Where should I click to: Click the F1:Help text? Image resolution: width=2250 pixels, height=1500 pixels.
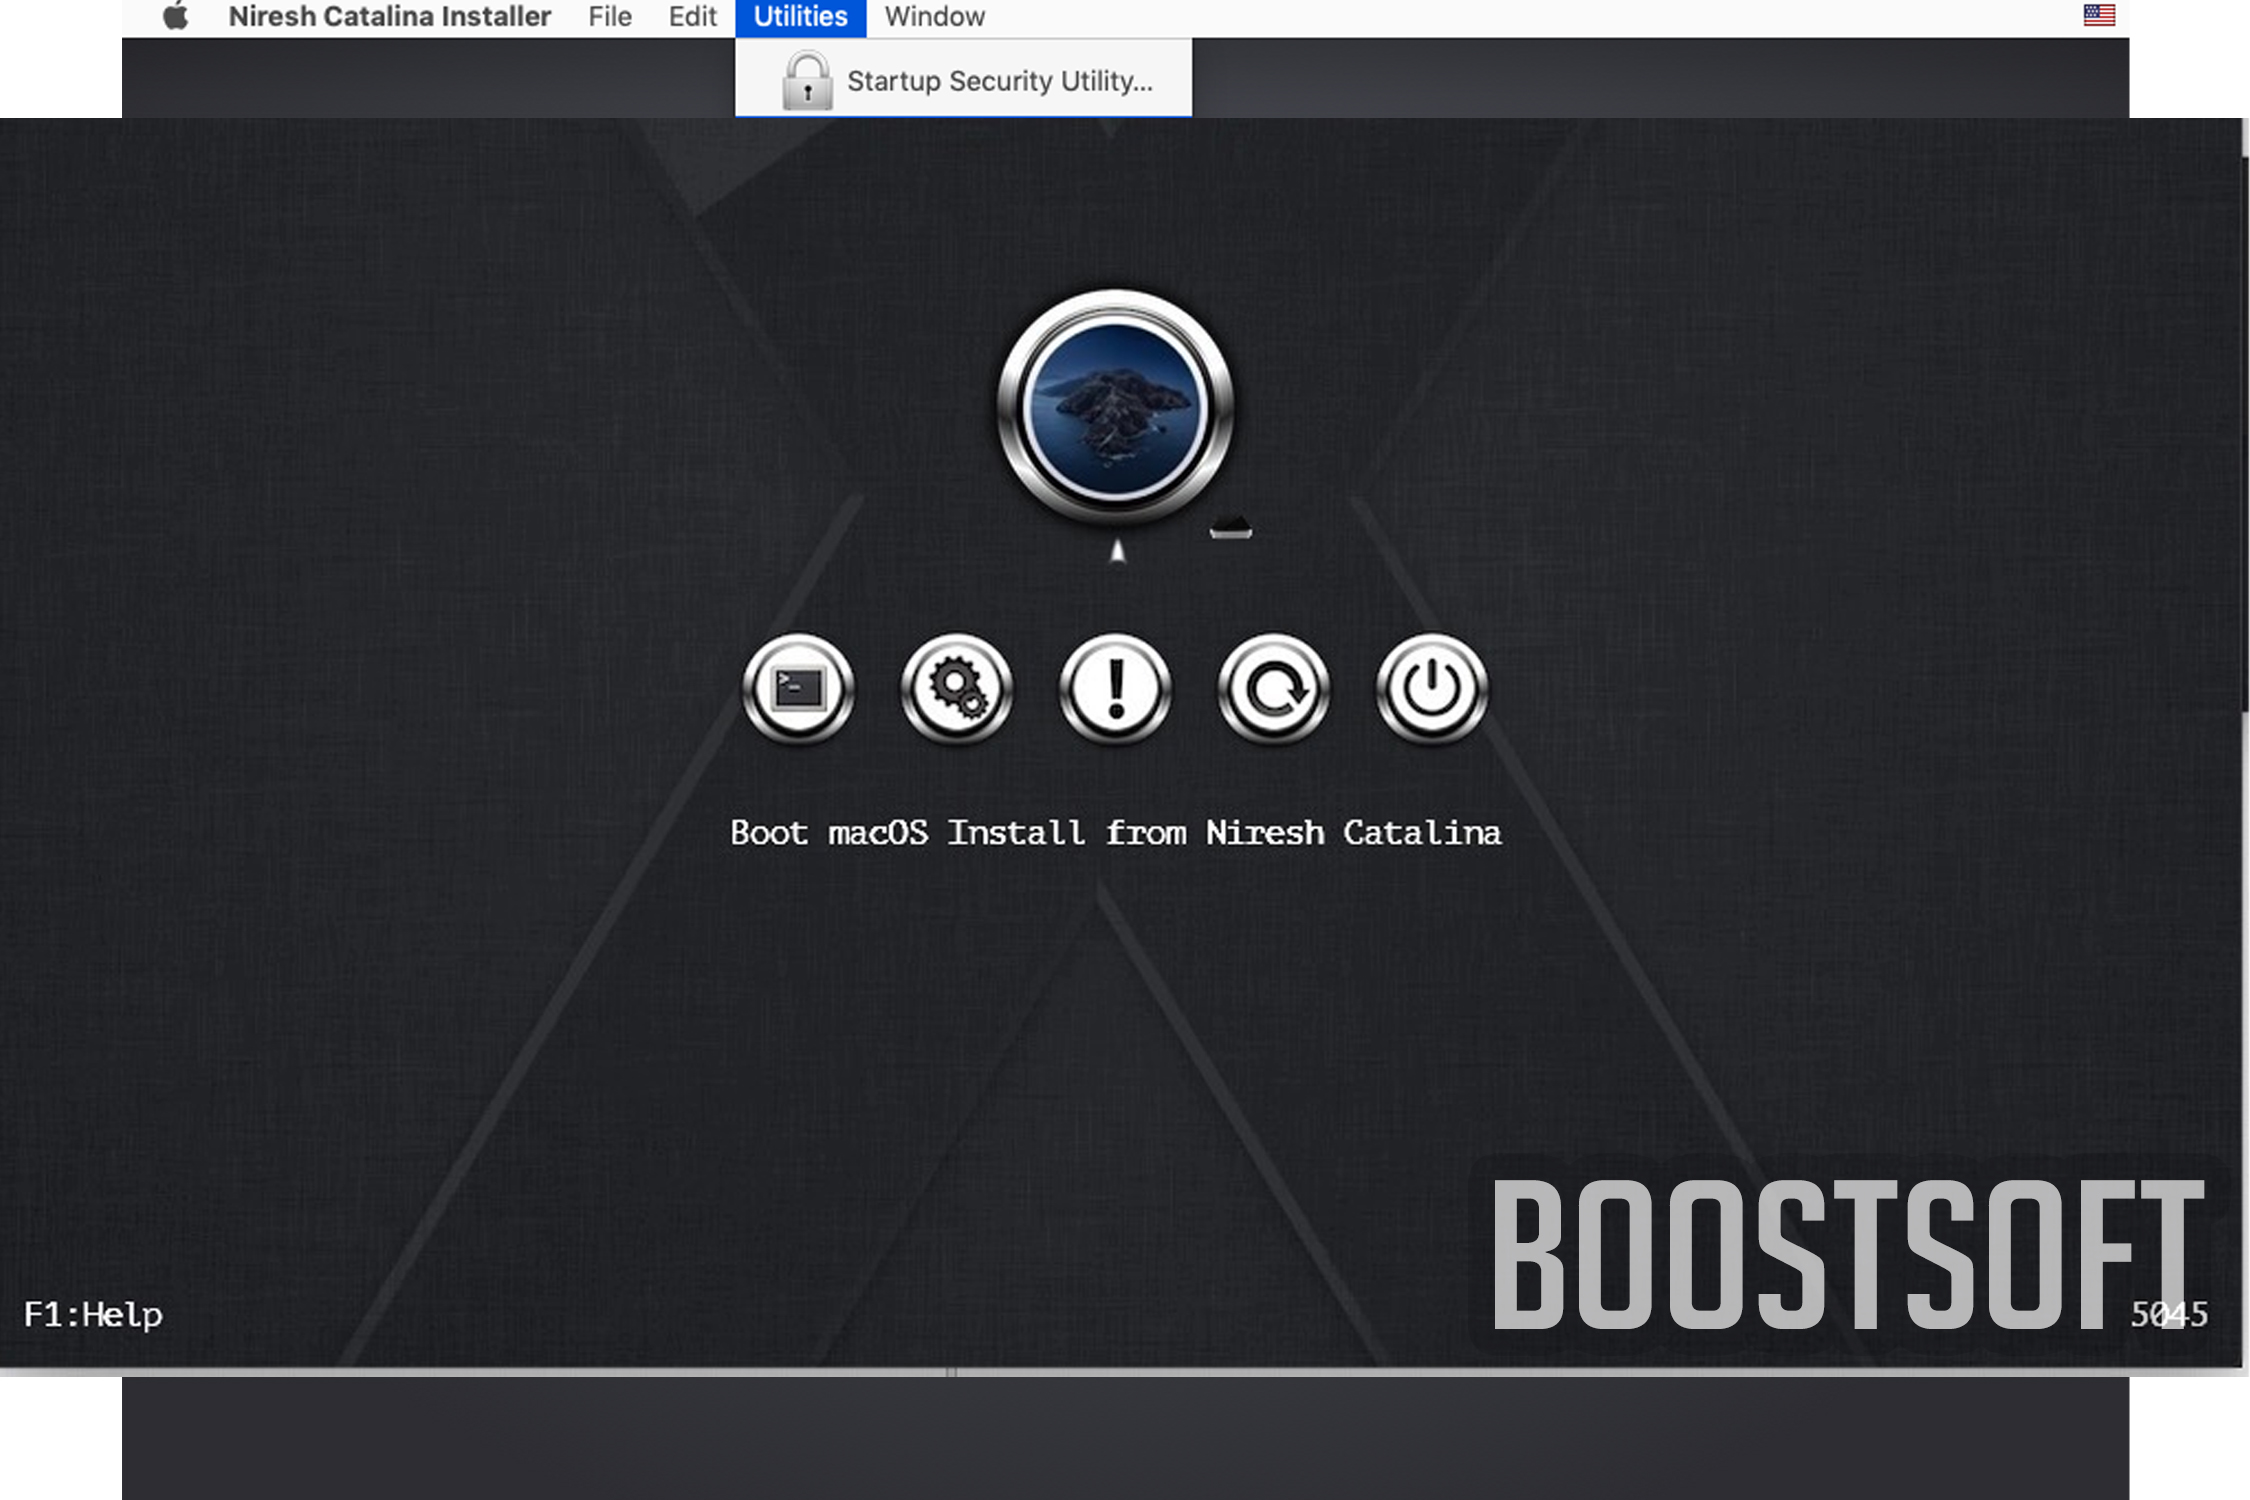93,1314
